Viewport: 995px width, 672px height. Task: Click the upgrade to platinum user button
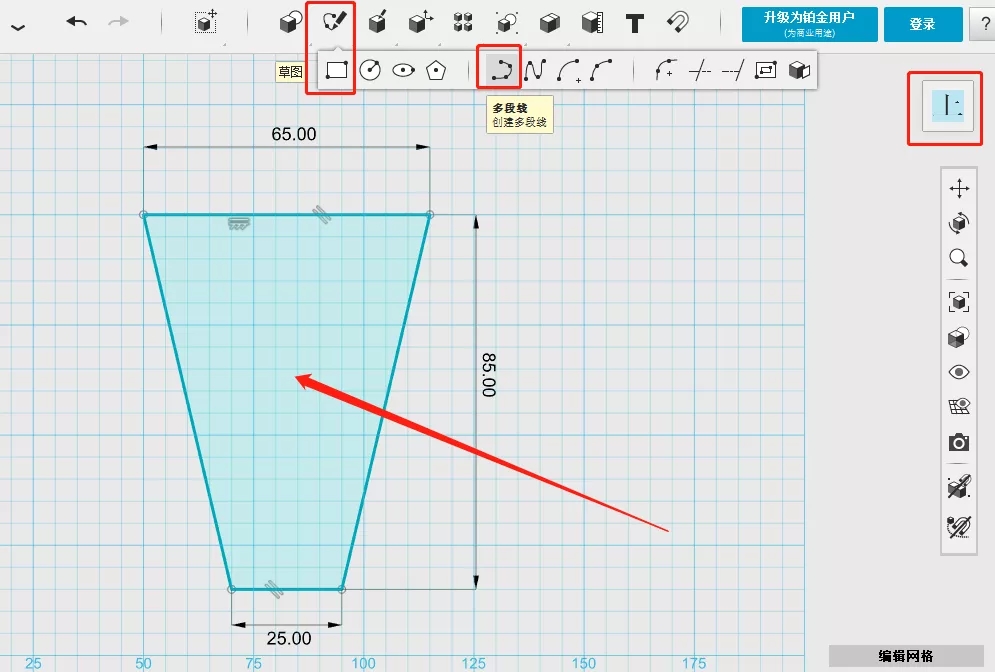click(810, 24)
